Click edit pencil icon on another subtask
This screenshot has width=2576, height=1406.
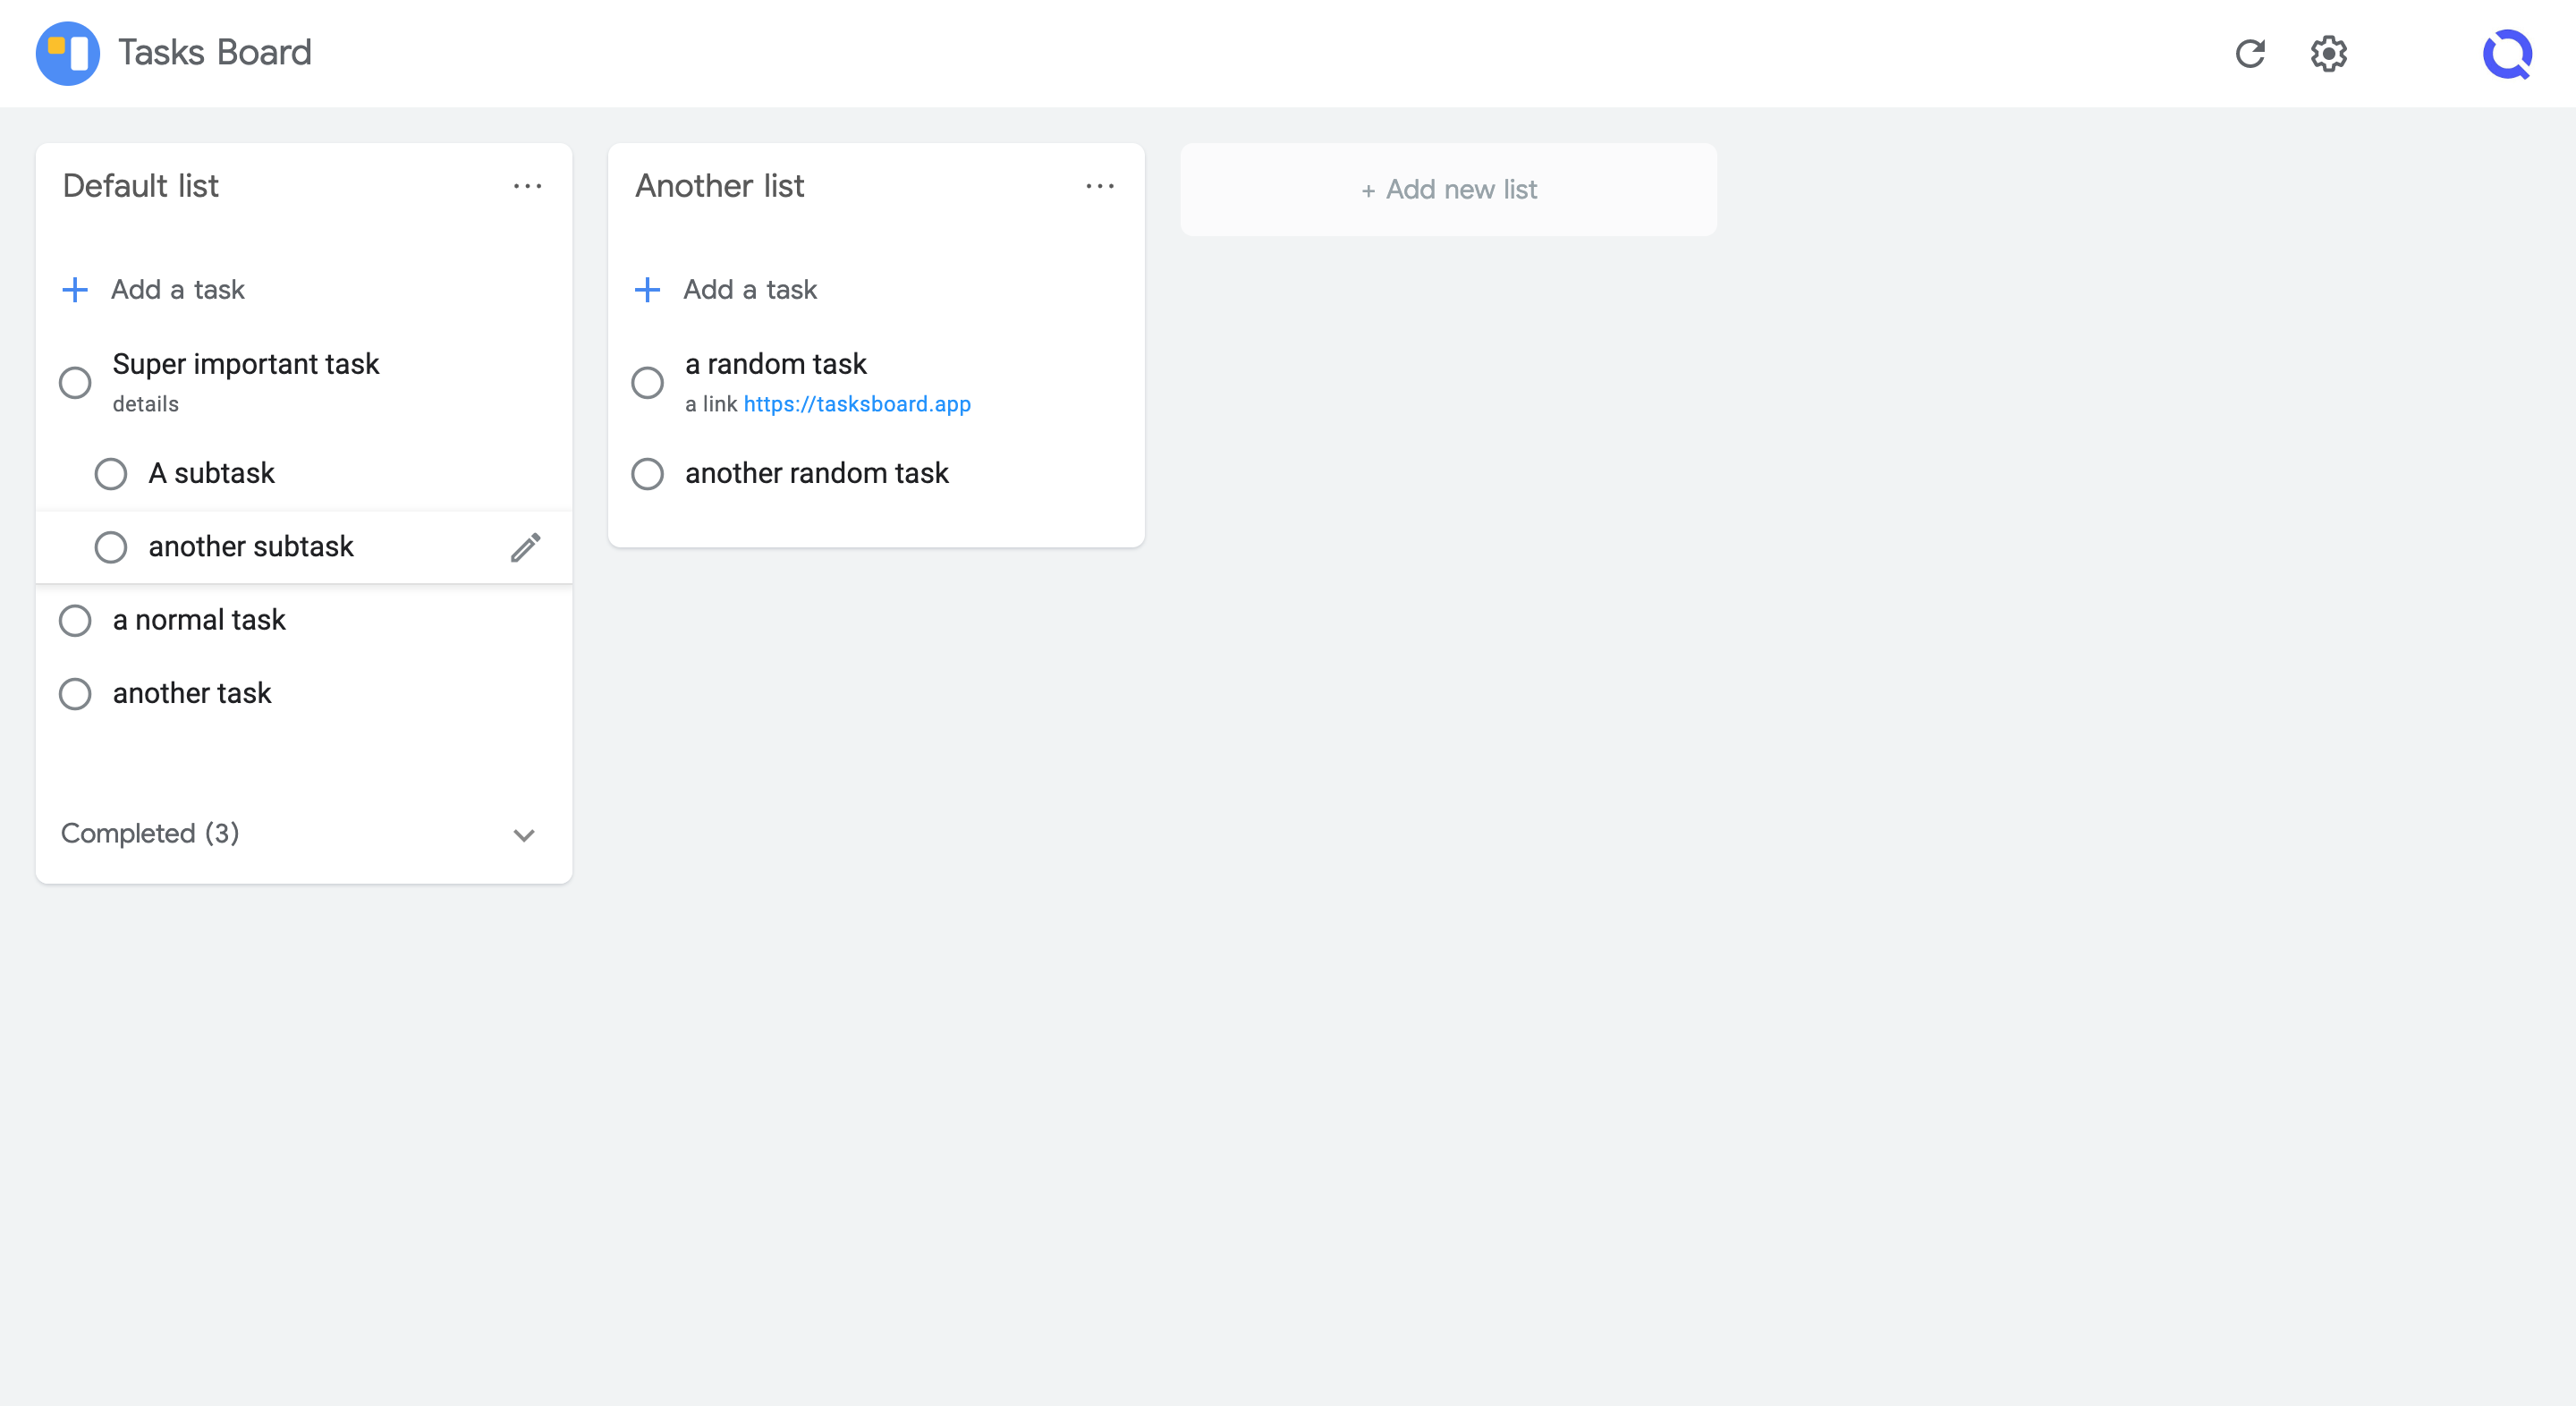point(524,547)
